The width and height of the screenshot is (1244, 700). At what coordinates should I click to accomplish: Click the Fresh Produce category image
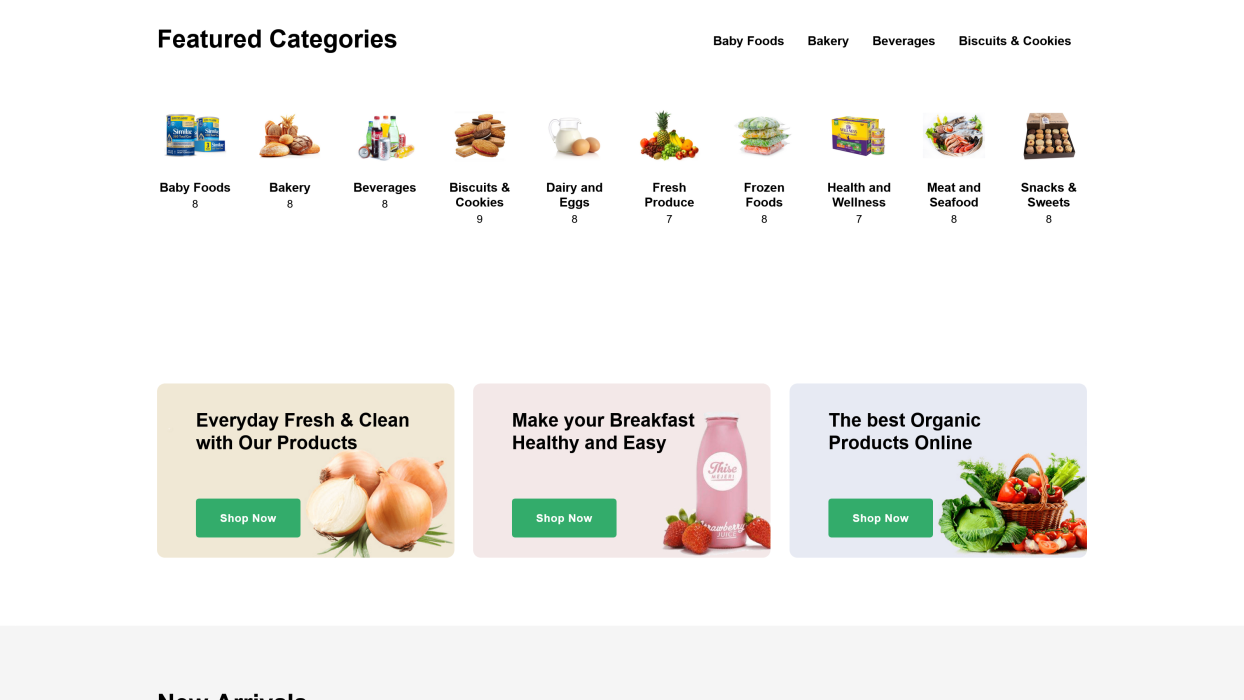coord(669,134)
